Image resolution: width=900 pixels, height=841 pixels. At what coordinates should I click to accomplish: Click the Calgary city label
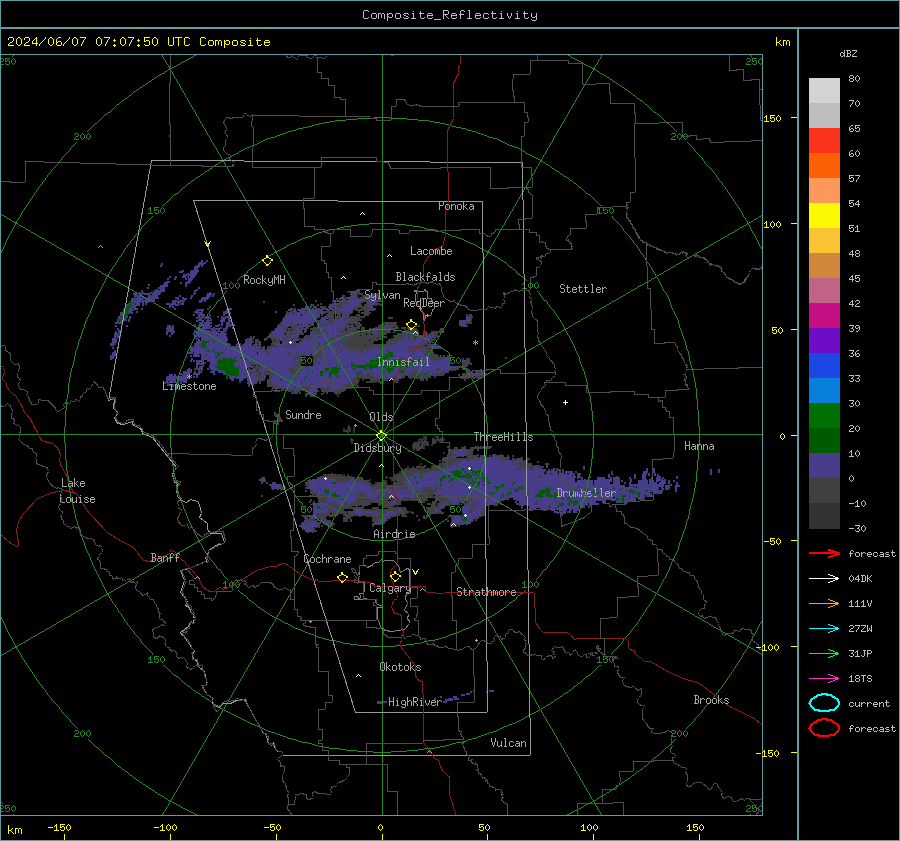tap(390, 588)
